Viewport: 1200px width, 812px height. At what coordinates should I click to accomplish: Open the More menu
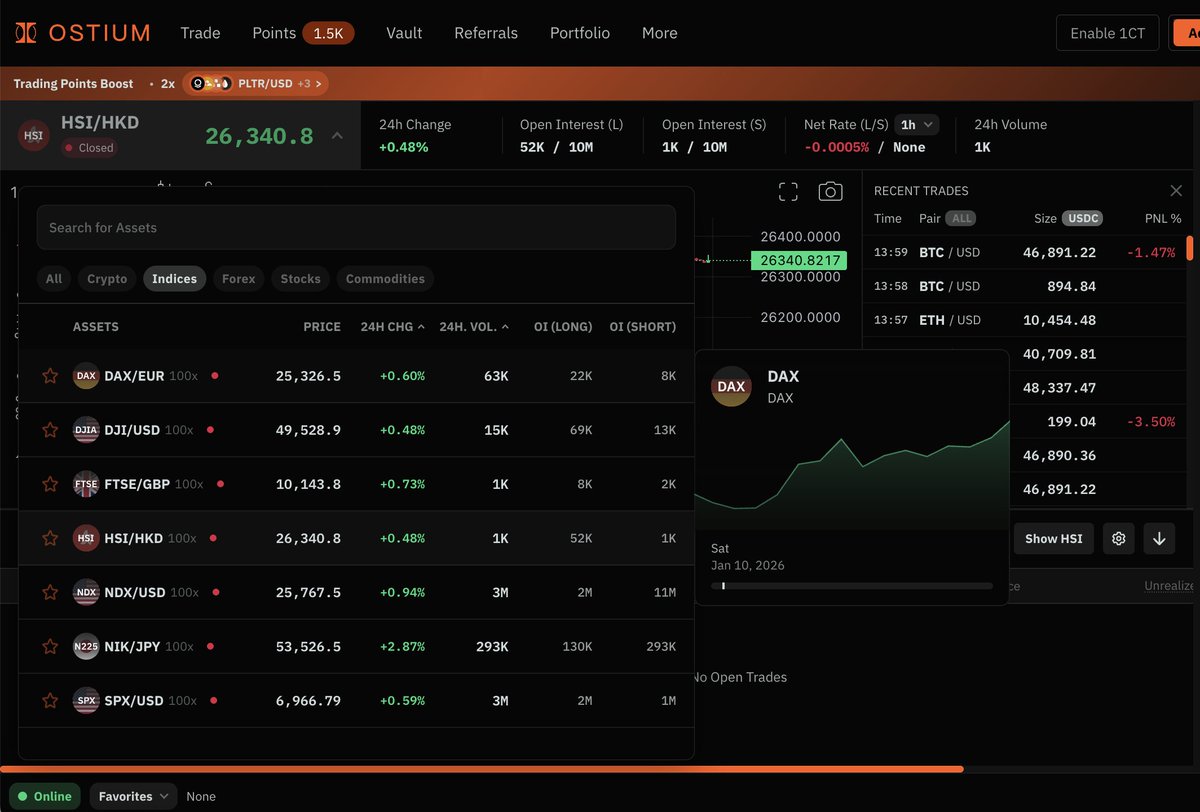pos(660,33)
